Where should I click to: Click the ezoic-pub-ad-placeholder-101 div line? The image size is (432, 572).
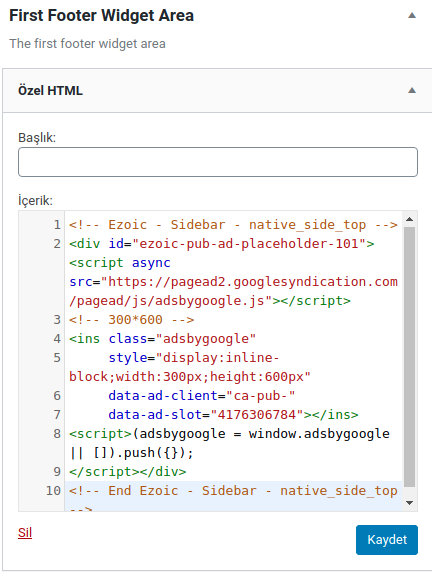click(x=221, y=244)
